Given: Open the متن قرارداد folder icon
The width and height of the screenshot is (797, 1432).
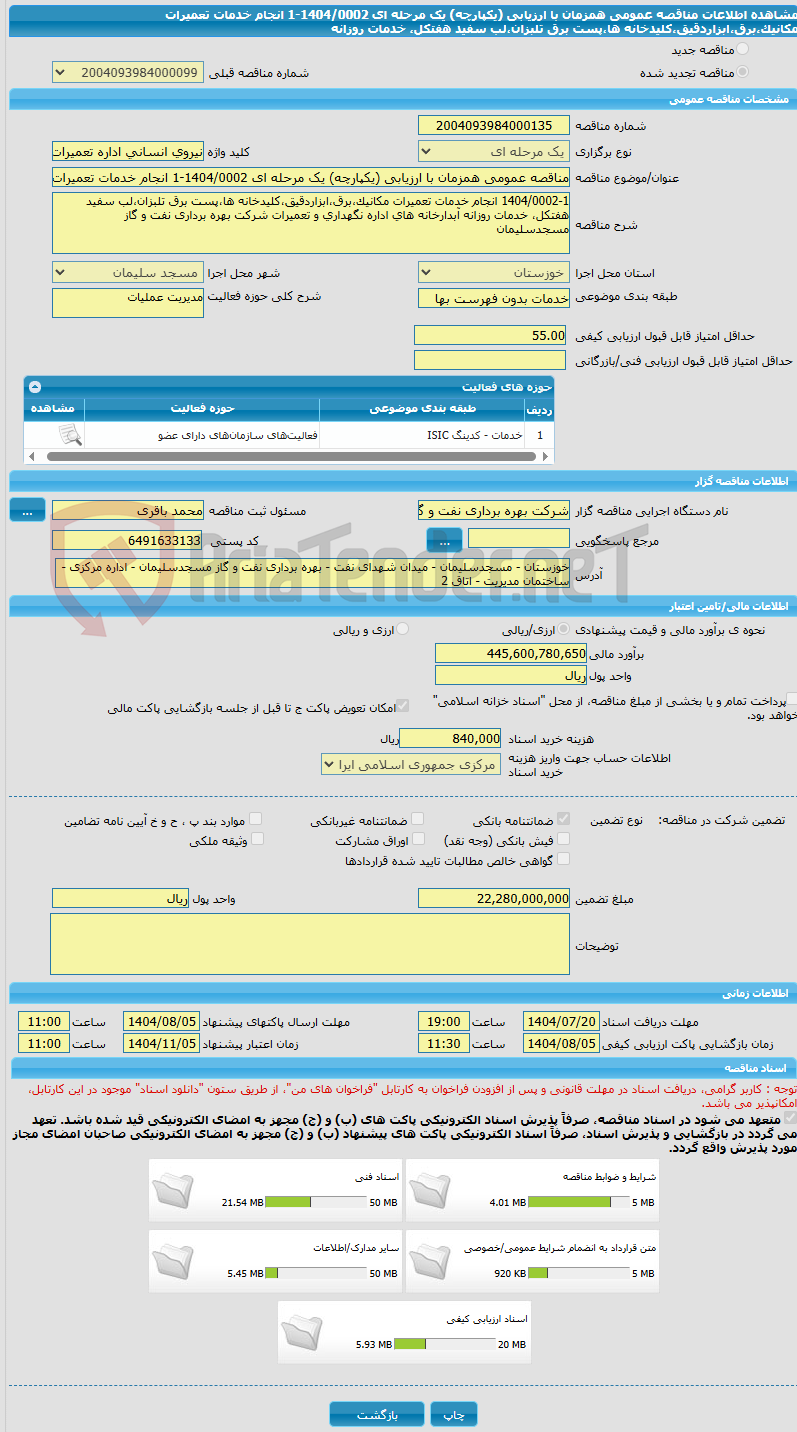Looking at the screenshot, I should (428, 1261).
